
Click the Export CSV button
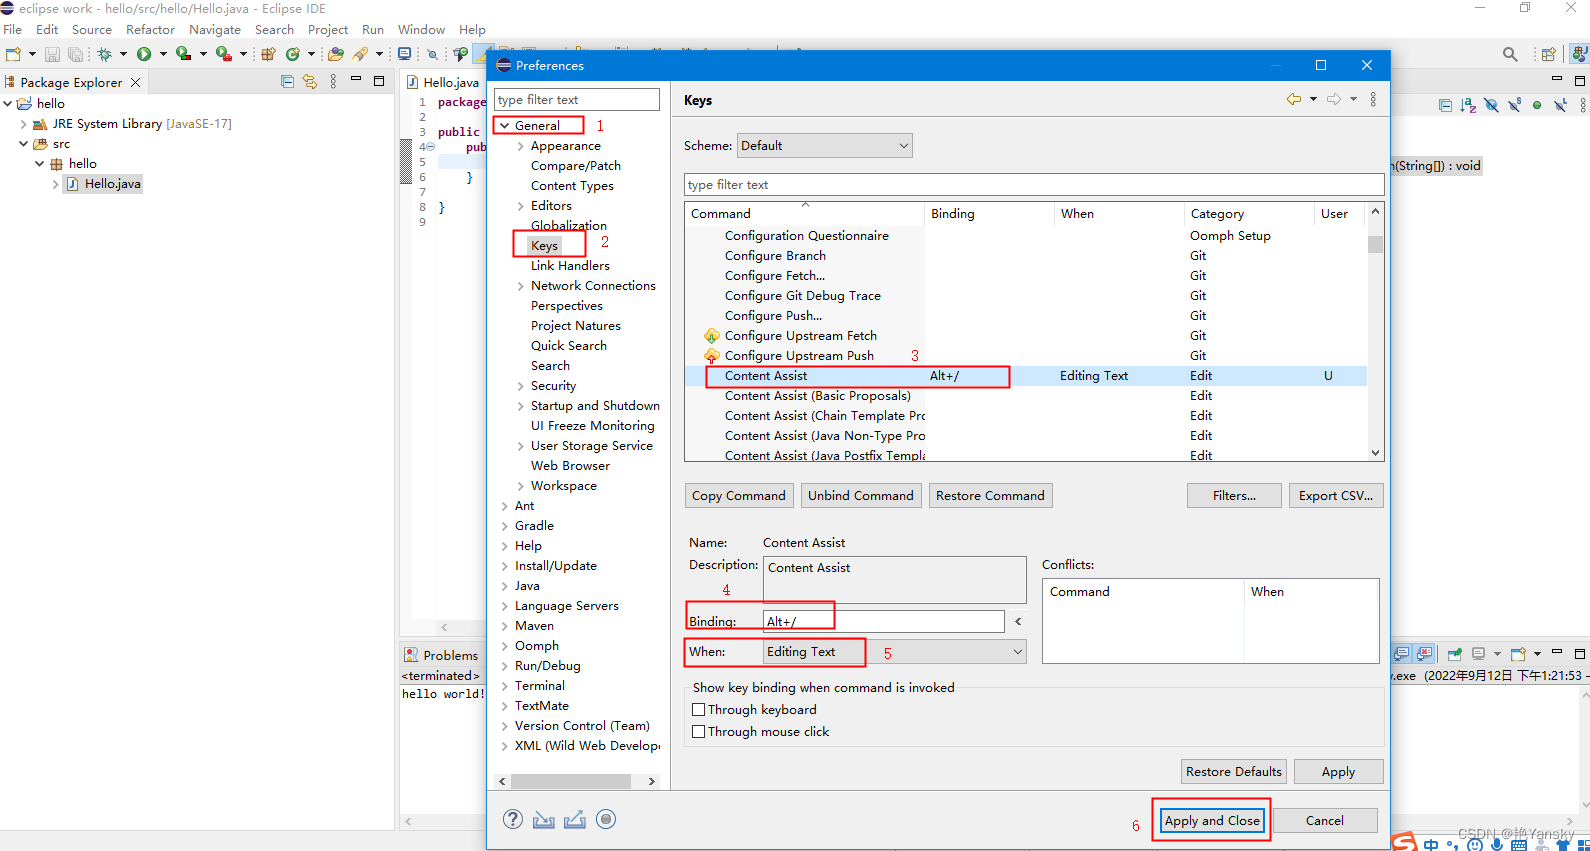coord(1336,495)
